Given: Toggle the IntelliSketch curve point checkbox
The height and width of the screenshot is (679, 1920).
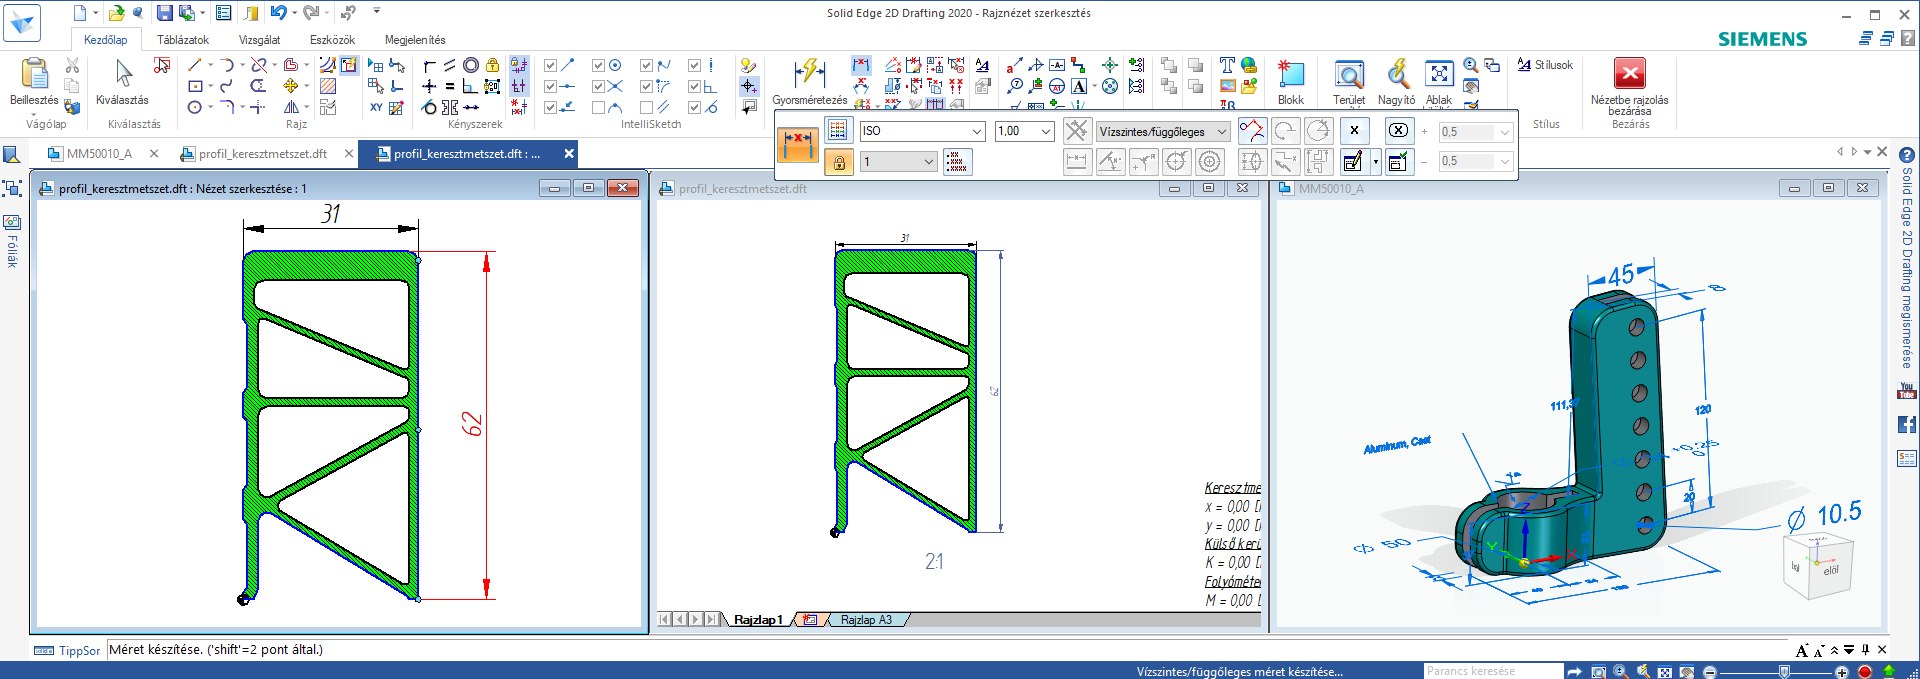Looking at the screenshot, I should [x=646, y=65].
